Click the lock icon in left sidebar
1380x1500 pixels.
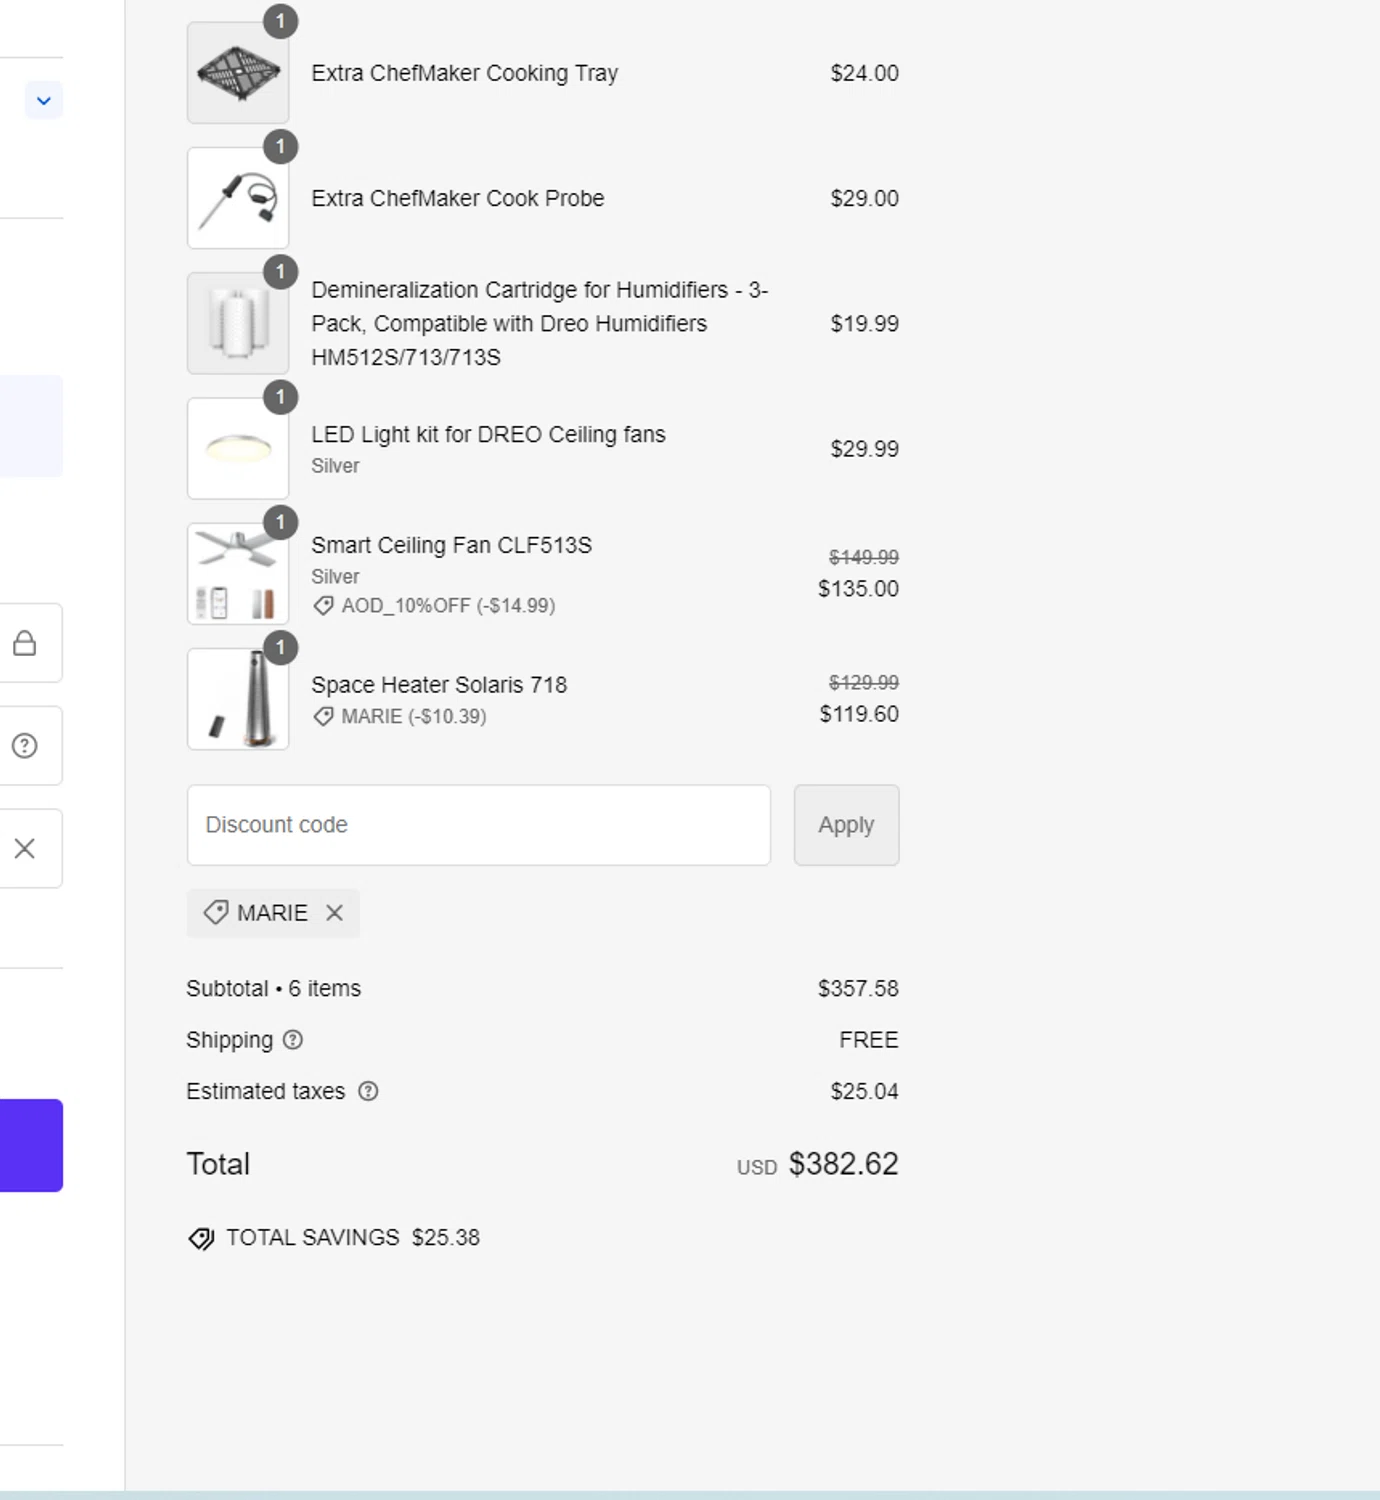(25, 643)
